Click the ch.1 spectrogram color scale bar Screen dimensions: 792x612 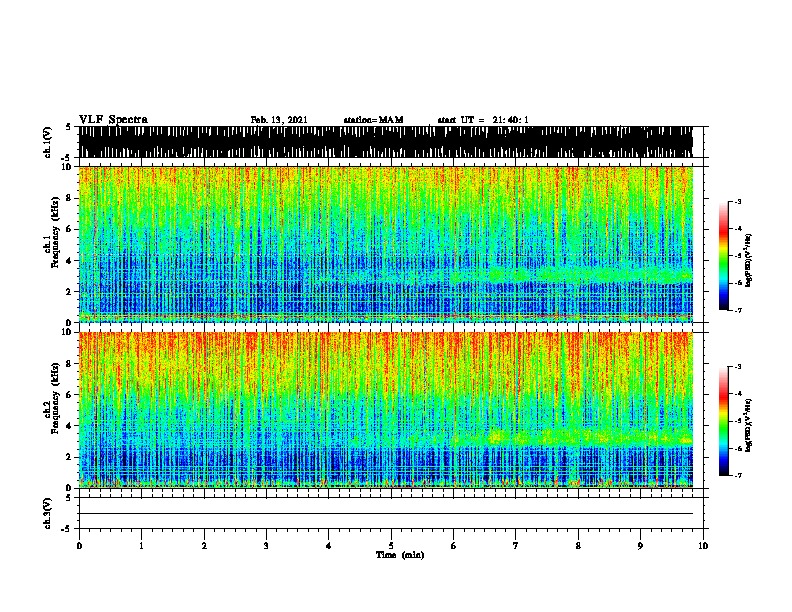pyautogui.click(x=723, y=256)
